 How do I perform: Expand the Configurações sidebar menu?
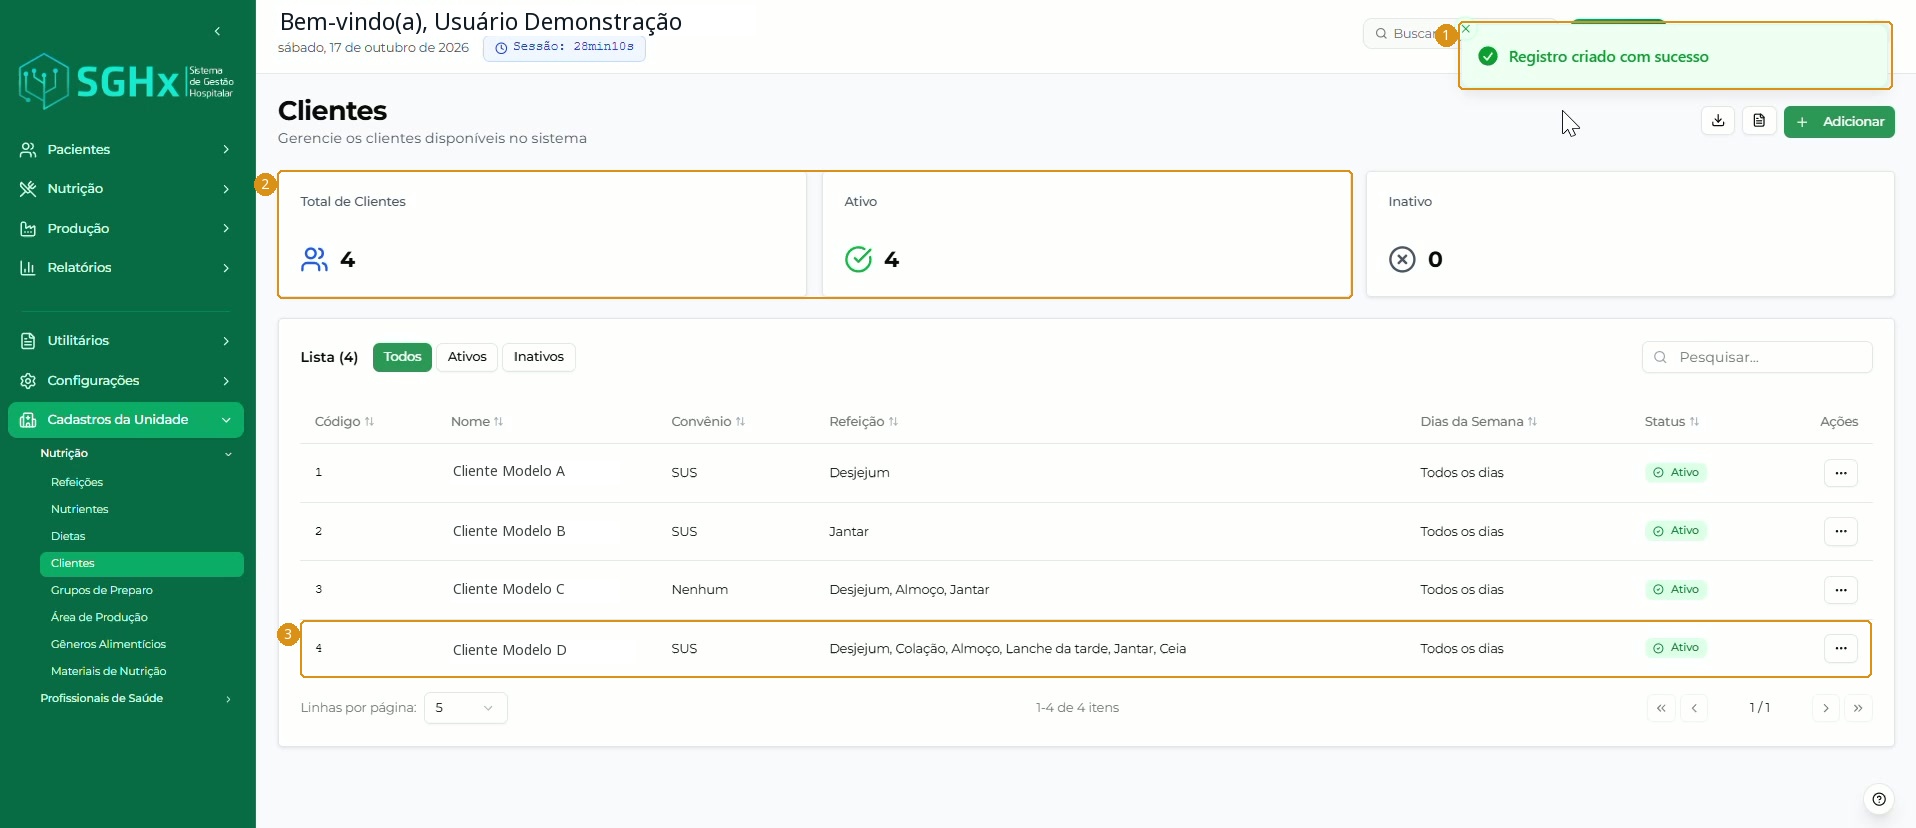click(x=126, y=381)
